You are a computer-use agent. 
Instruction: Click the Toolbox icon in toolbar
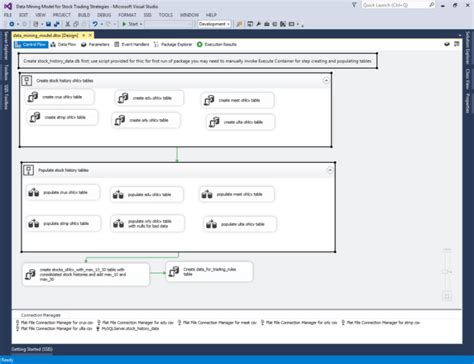click(x=267, y=24)
